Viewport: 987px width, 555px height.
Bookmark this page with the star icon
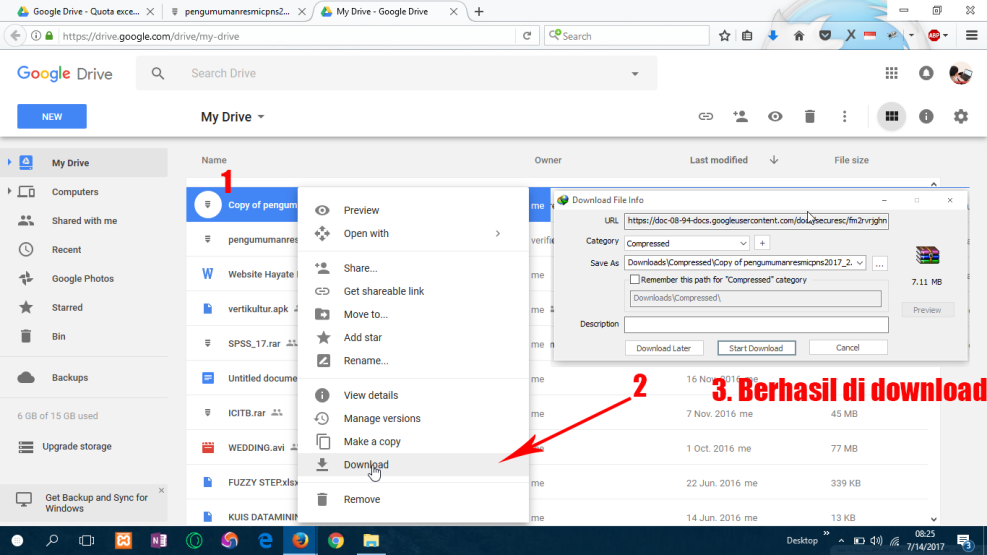(725, 36)
